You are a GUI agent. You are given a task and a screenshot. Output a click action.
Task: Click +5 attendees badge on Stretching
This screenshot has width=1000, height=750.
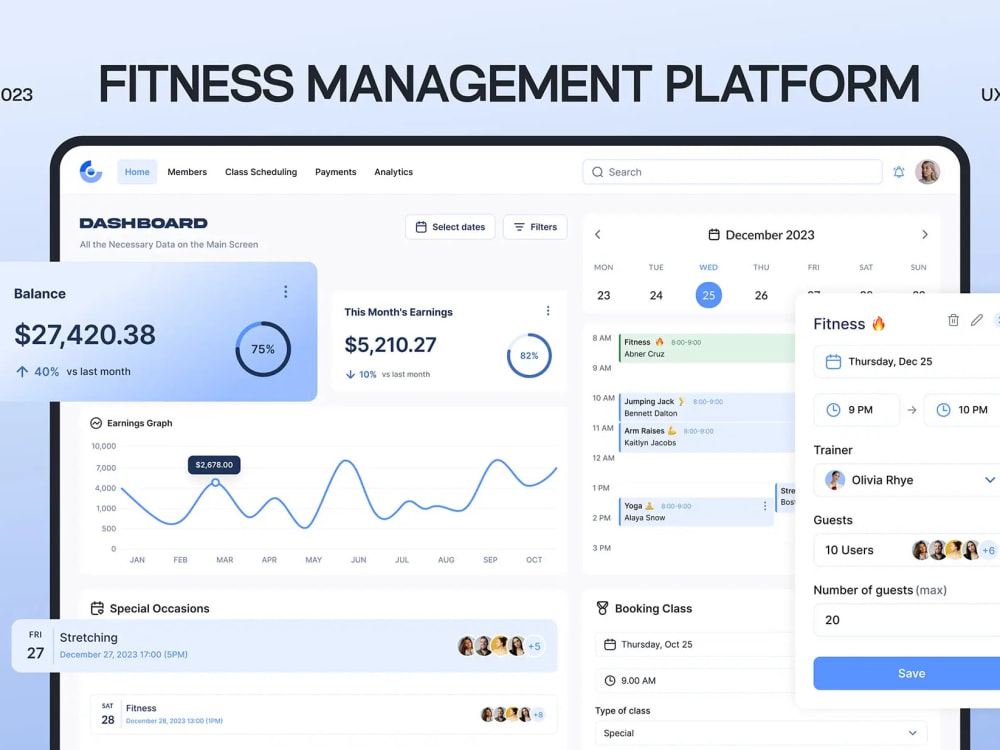(534, 646)
